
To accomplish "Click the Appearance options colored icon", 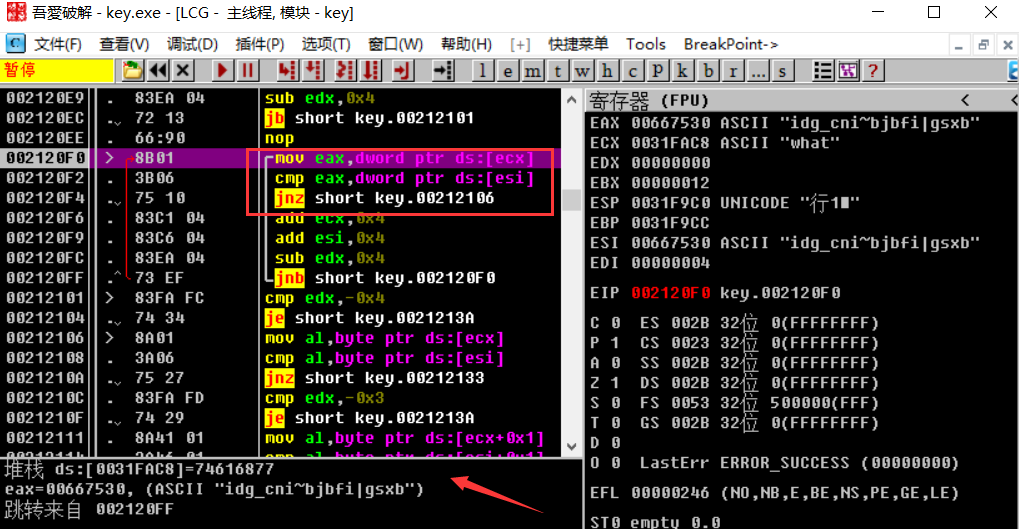I will 848,70.
